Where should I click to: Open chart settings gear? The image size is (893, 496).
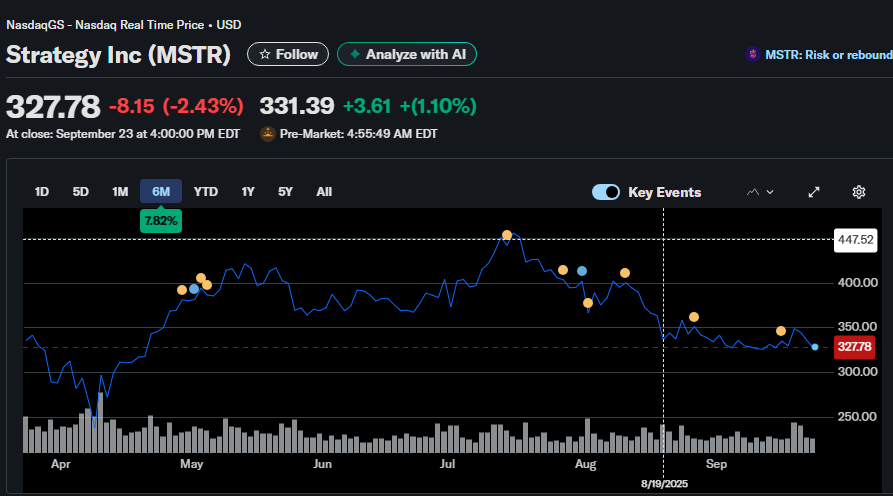(859, 192)
